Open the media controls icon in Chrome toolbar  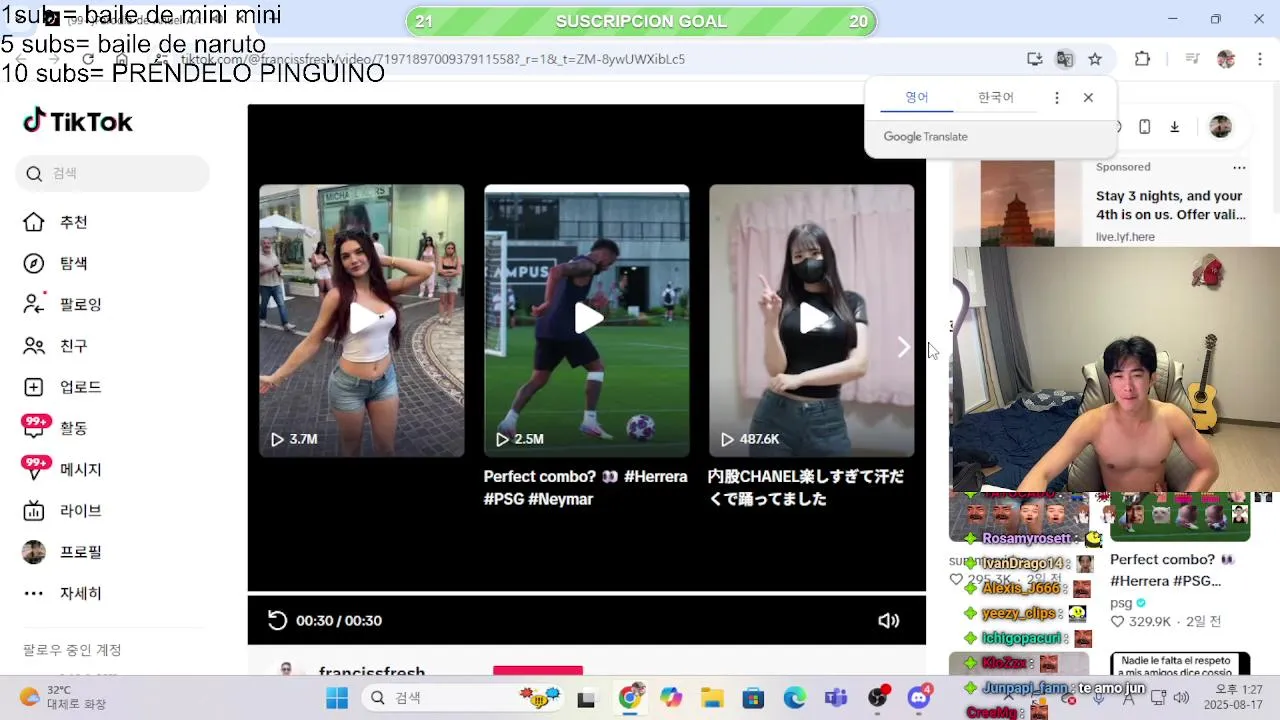1192,59
